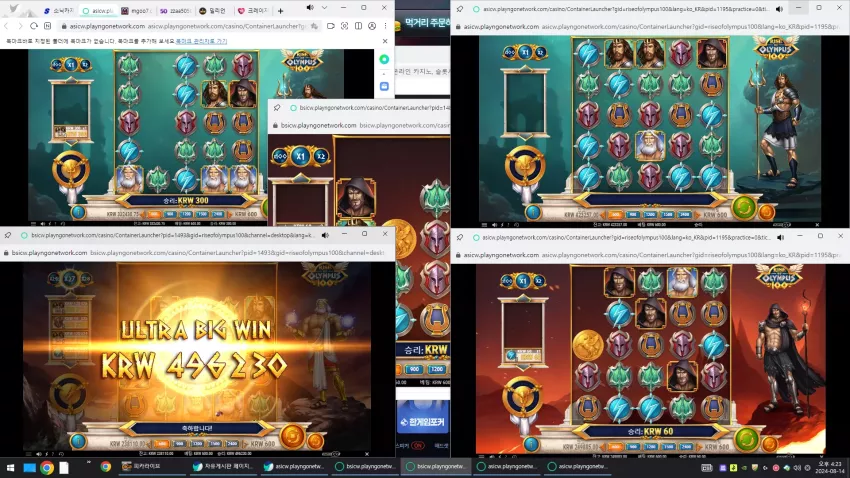850x478 pixels.
Task: Mute the audio speaker in bottom-left window title
Action: click(325, 235)
